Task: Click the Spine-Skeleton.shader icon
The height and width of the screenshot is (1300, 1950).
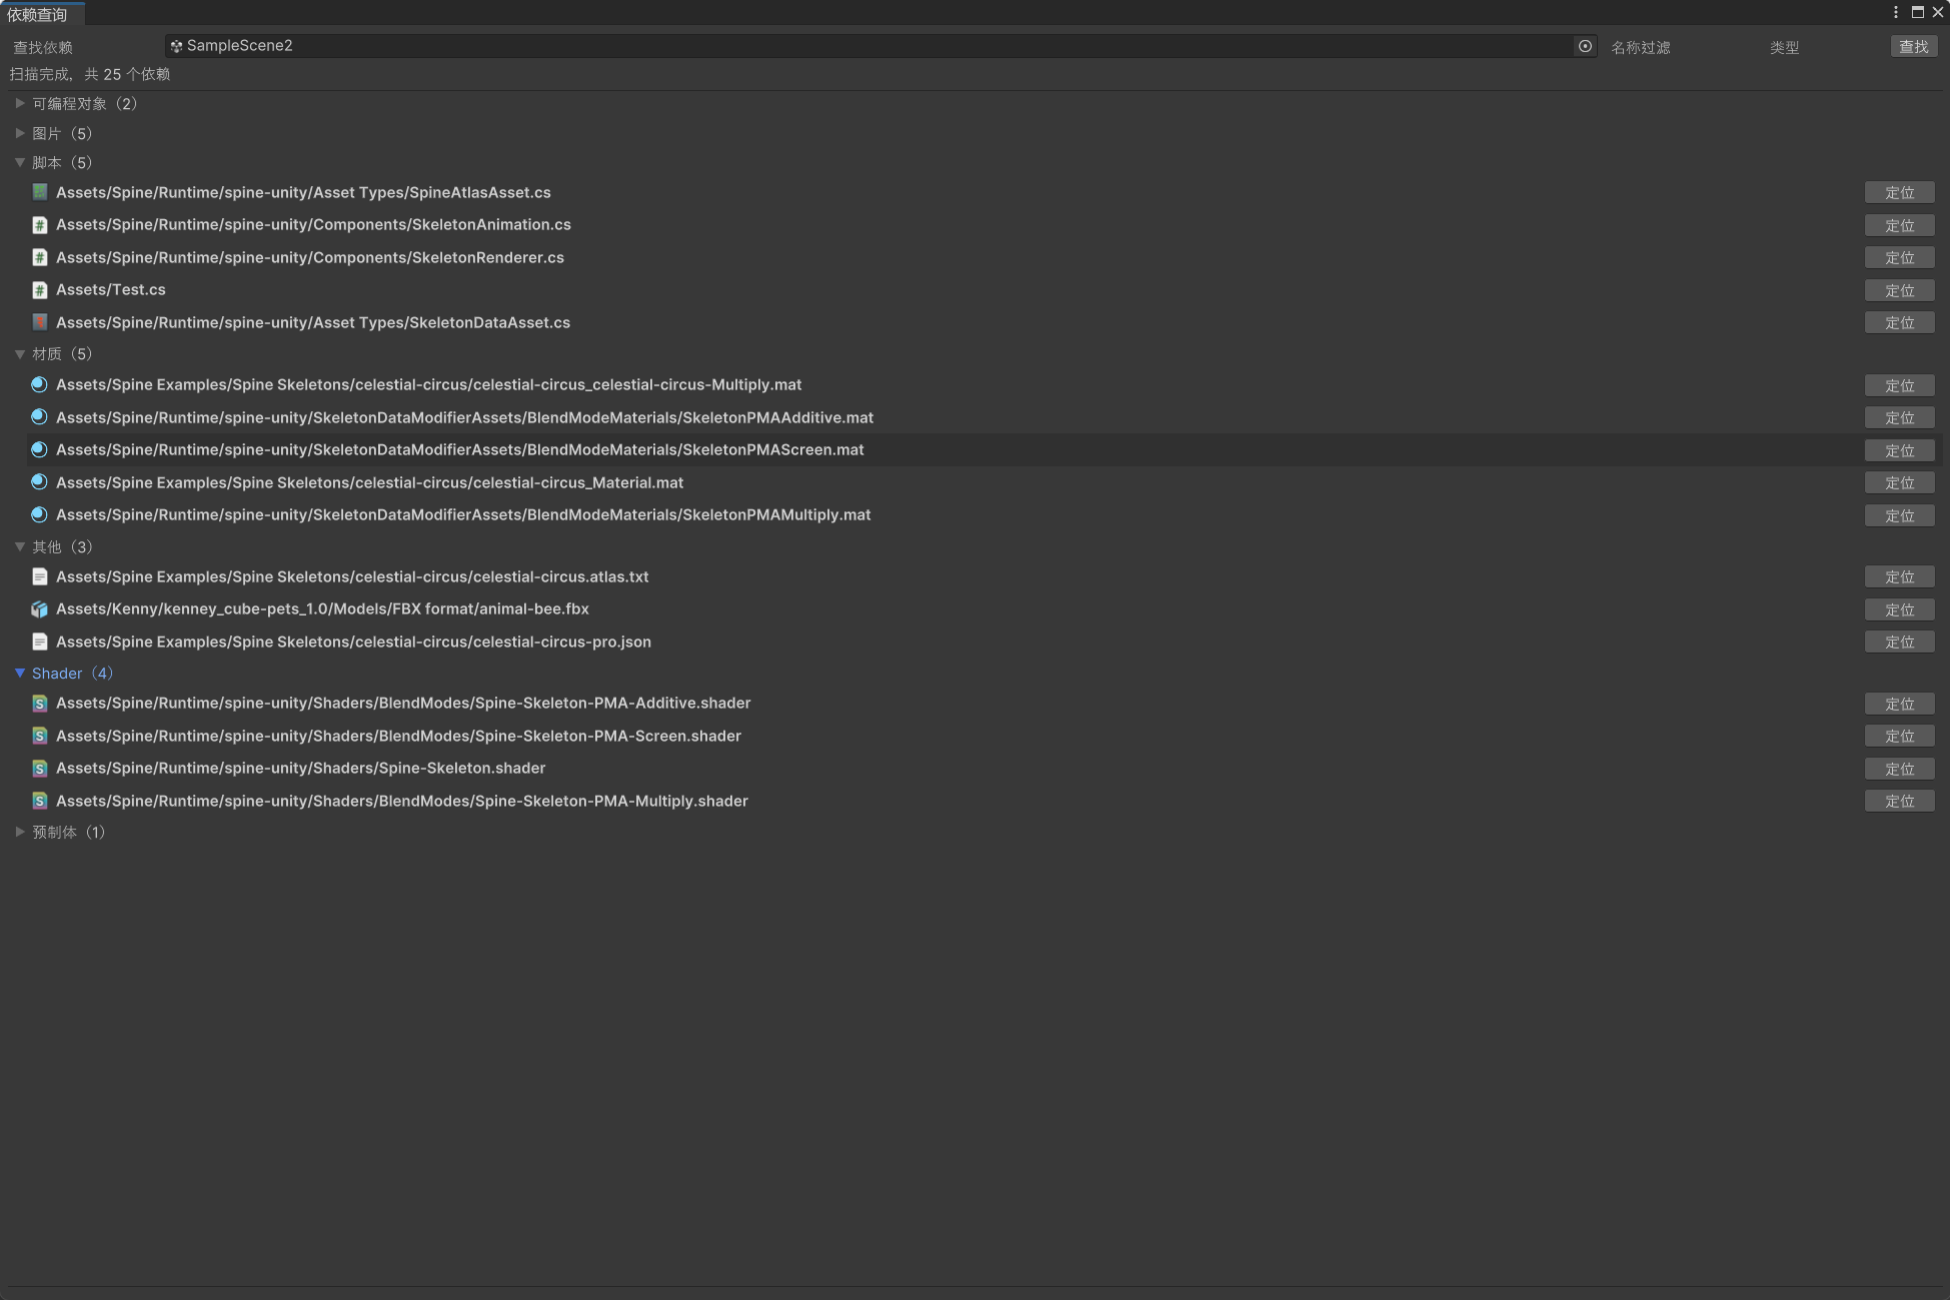Action: 40,768
